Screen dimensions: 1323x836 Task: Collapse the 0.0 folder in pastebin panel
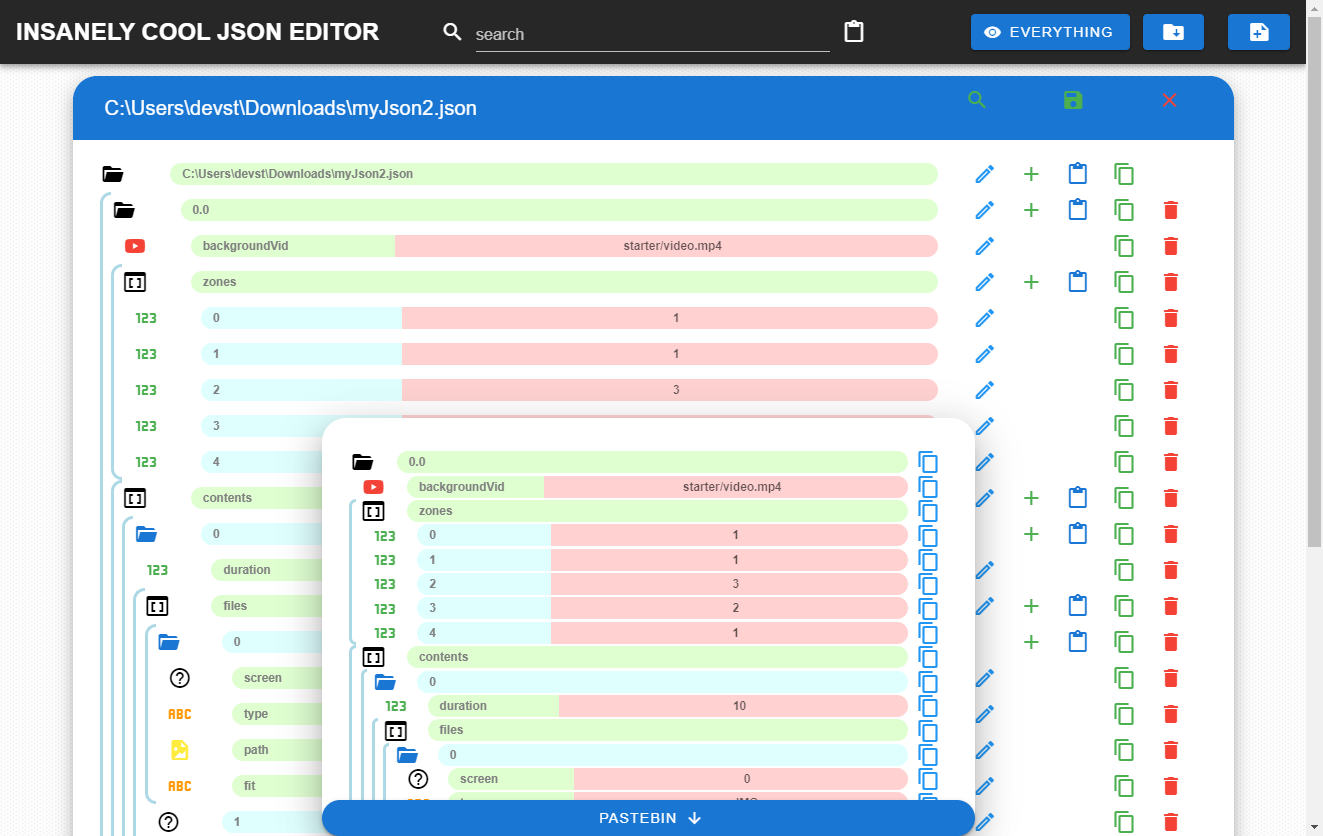pyautogui.click(x=362, y=462)
